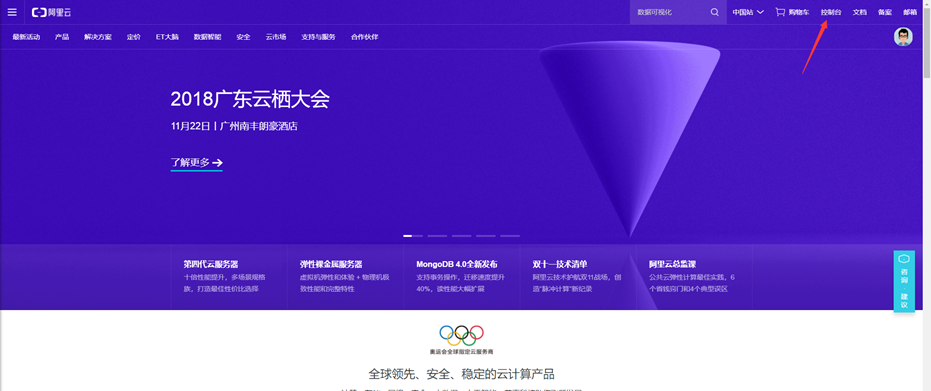Open the 解决方案 navigation menu
The height and width of the screenshot is (391, 931).
tap(98, 37)
